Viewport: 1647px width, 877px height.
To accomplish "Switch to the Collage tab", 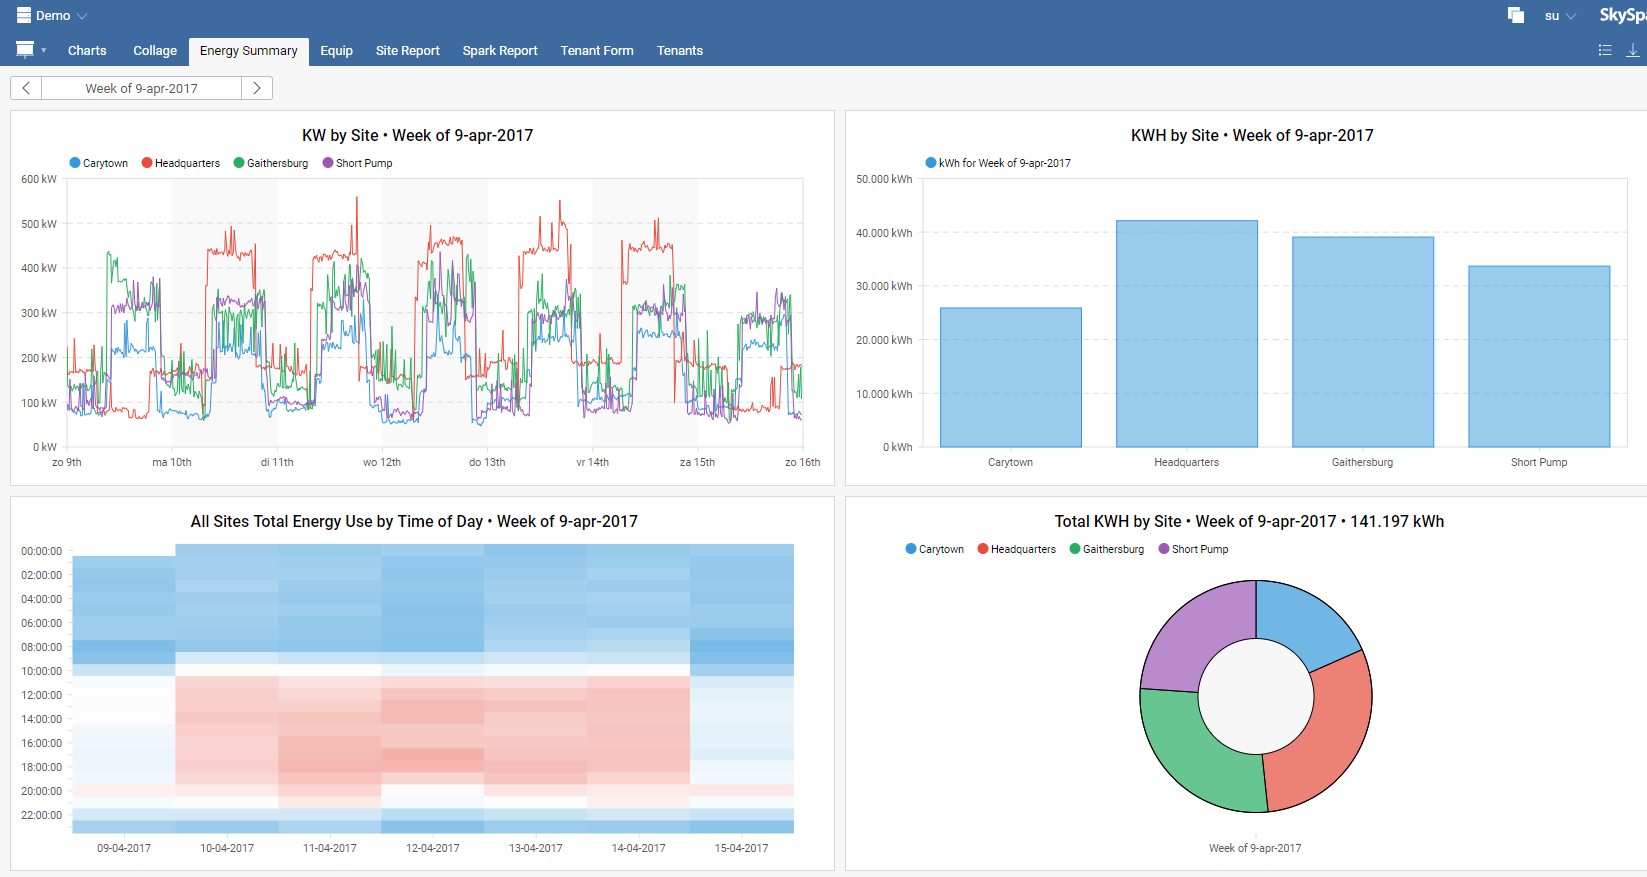I will pyautogui.click(x=155, y=51).
